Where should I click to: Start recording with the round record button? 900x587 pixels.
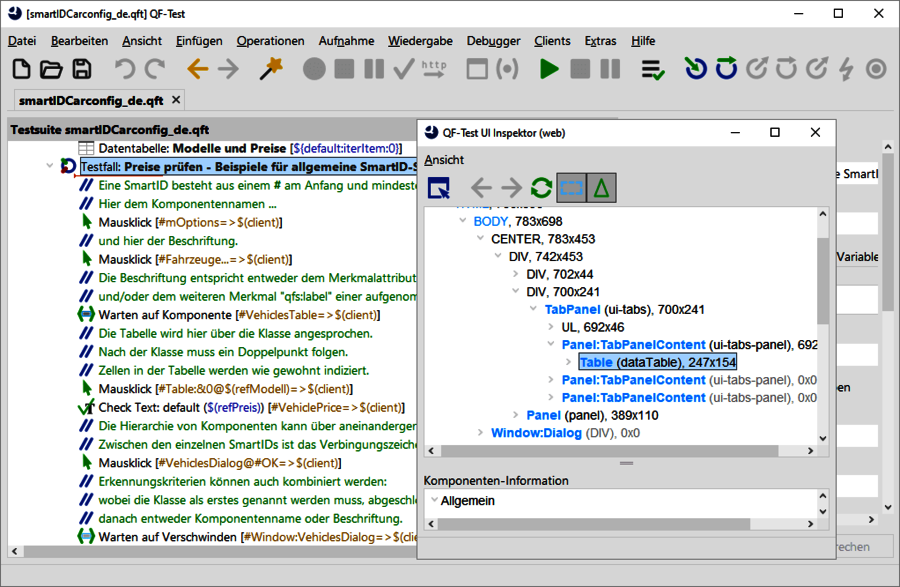coord(314,69)
